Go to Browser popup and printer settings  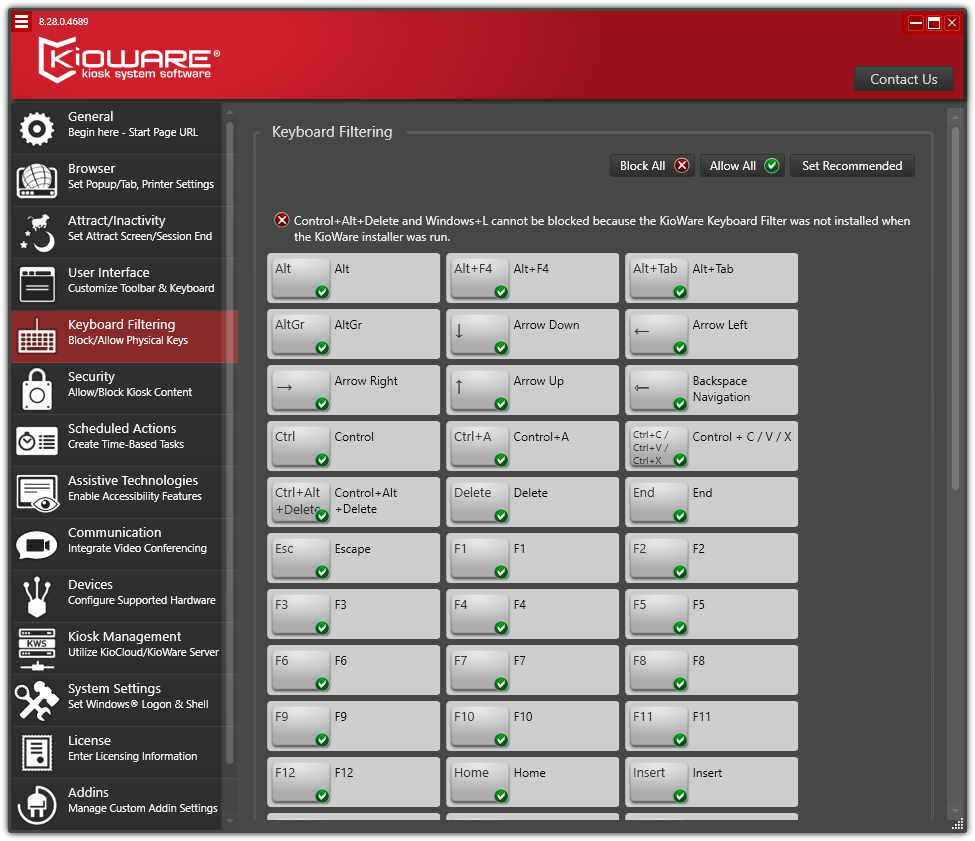point(124,181)
